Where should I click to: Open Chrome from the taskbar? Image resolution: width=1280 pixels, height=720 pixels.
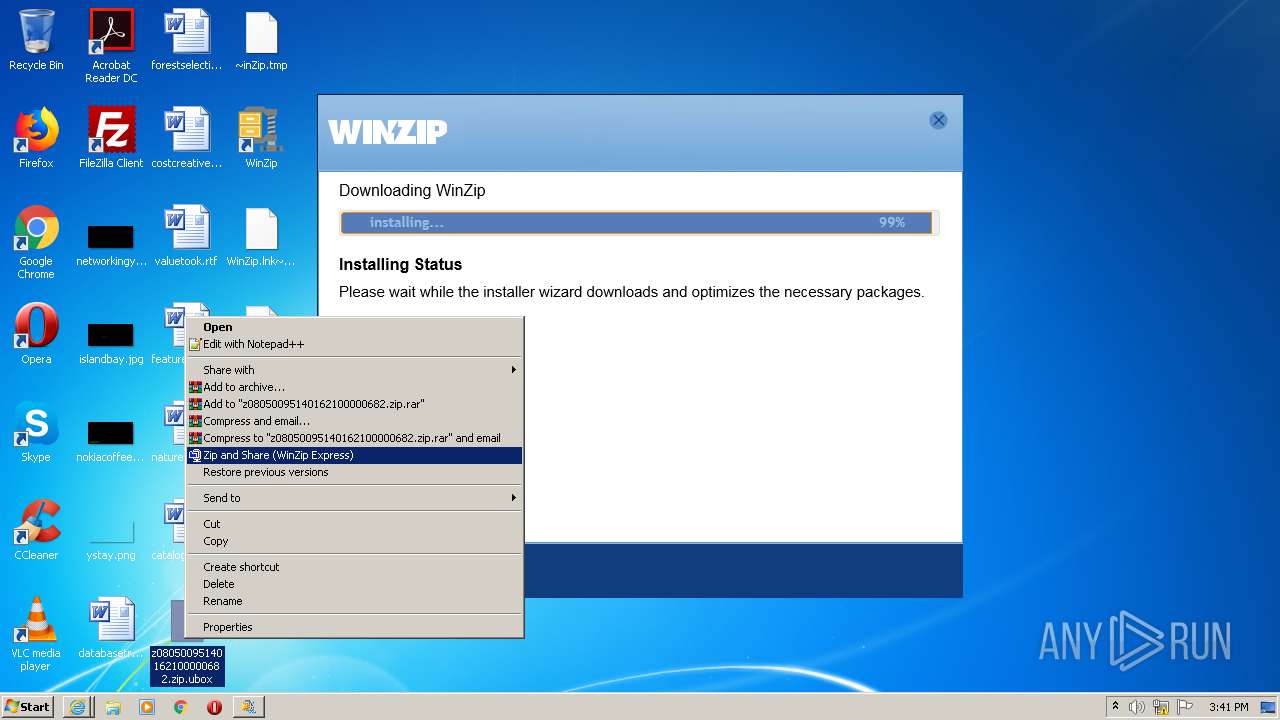(181, 707)
